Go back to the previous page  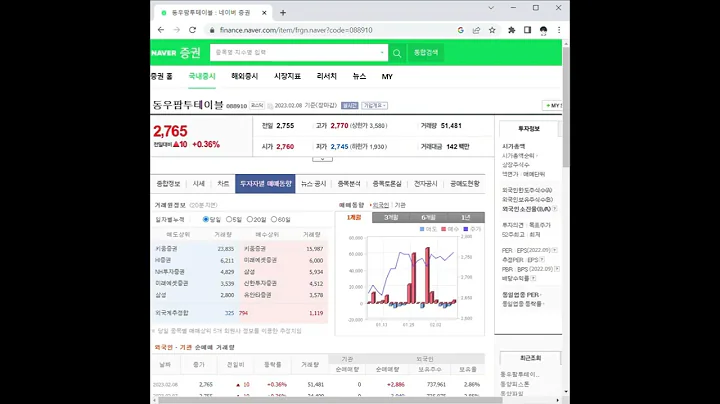pyautogui.click(x=161, y=30)
